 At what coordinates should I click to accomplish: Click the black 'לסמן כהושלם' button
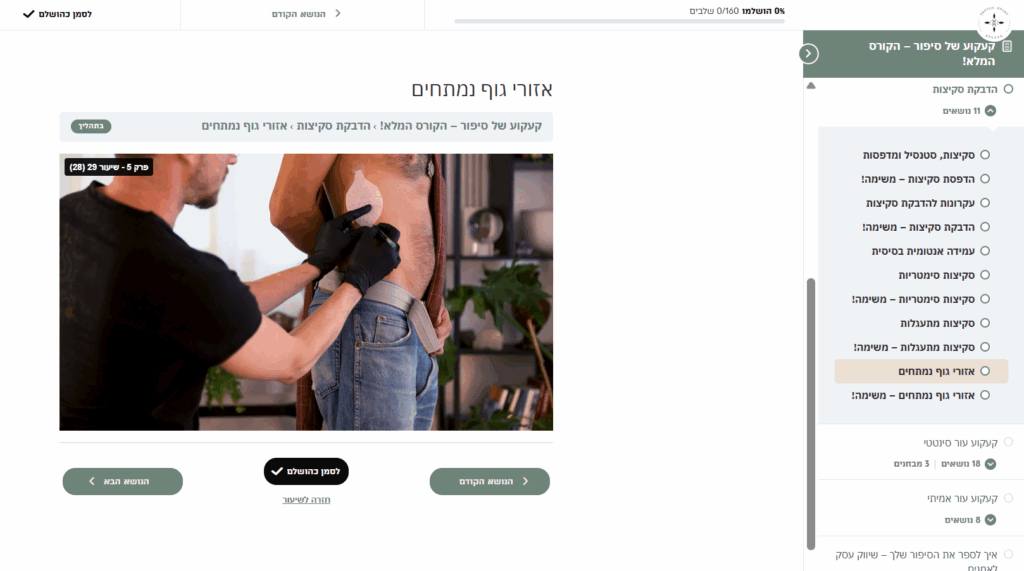[306, 471]
